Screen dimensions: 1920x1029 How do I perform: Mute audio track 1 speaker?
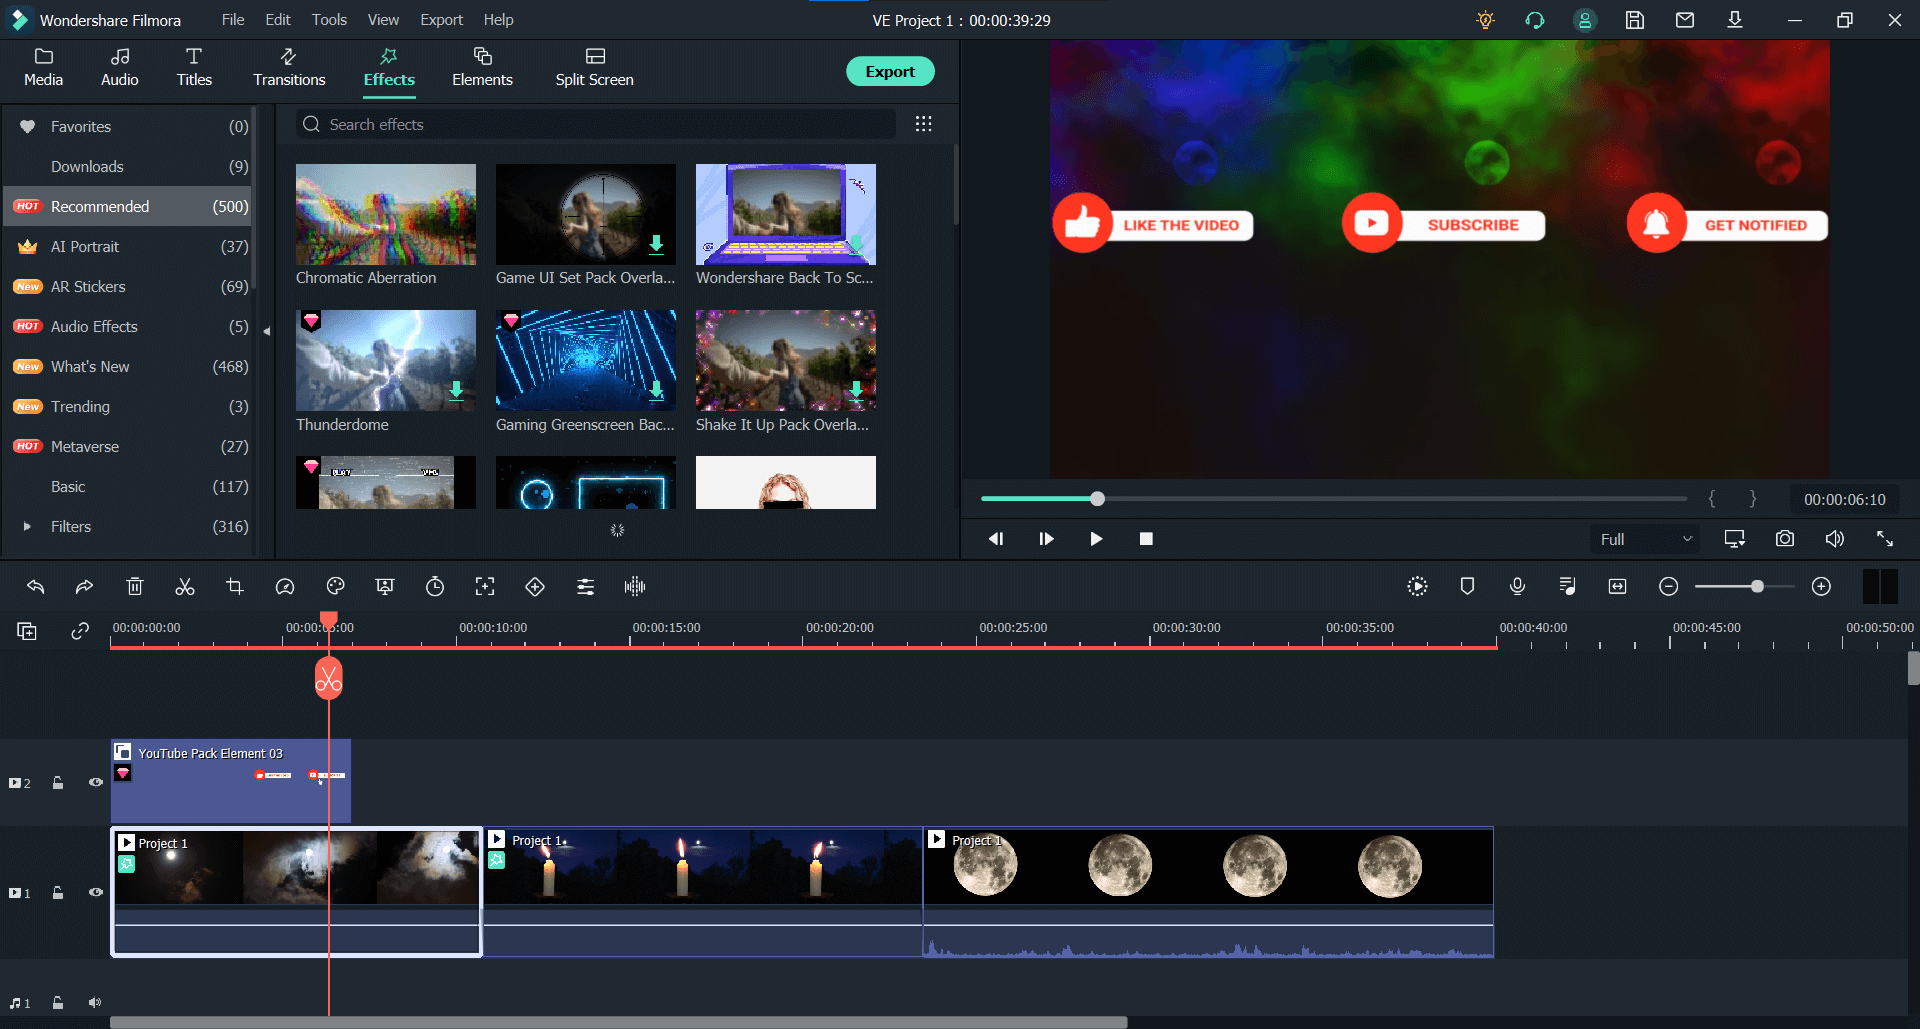click(x=95, y=1003)
